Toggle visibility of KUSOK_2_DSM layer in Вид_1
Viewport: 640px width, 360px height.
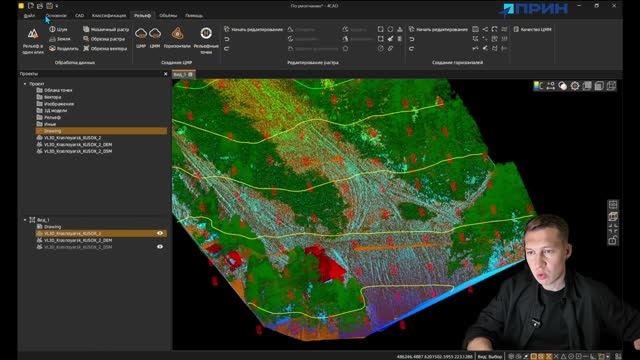click(x=160, y=247)
